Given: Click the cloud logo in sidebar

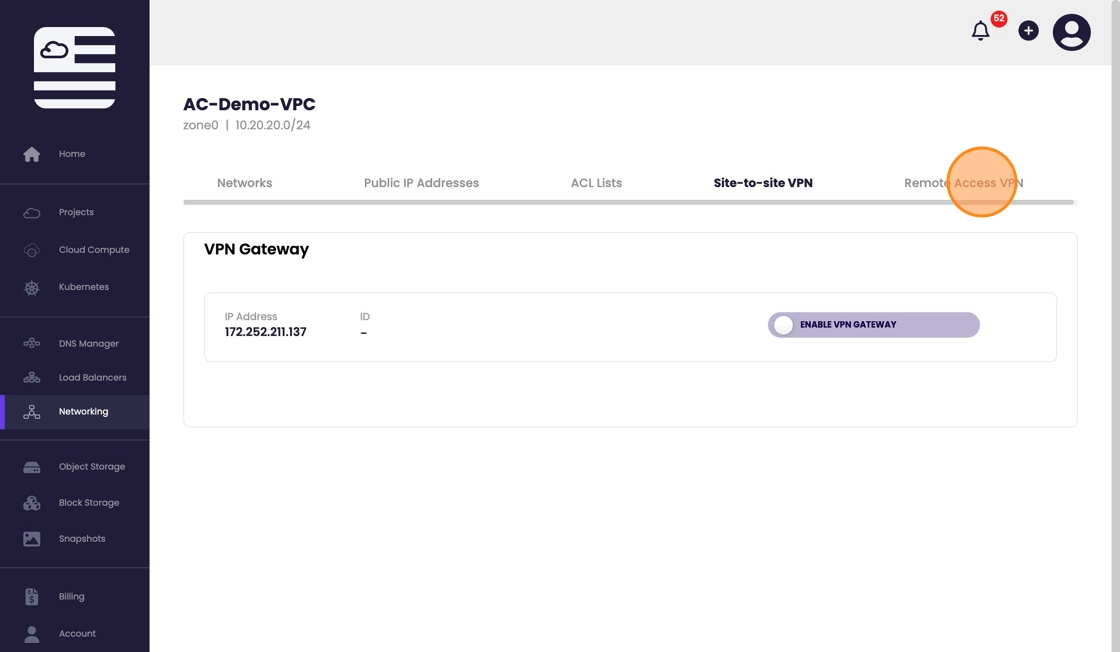Looking at the screenshot, I should pos(74,67).
